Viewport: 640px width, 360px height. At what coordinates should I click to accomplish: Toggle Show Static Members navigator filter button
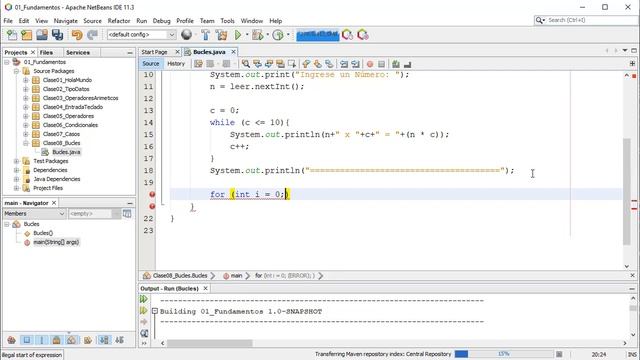pos(42,340)
